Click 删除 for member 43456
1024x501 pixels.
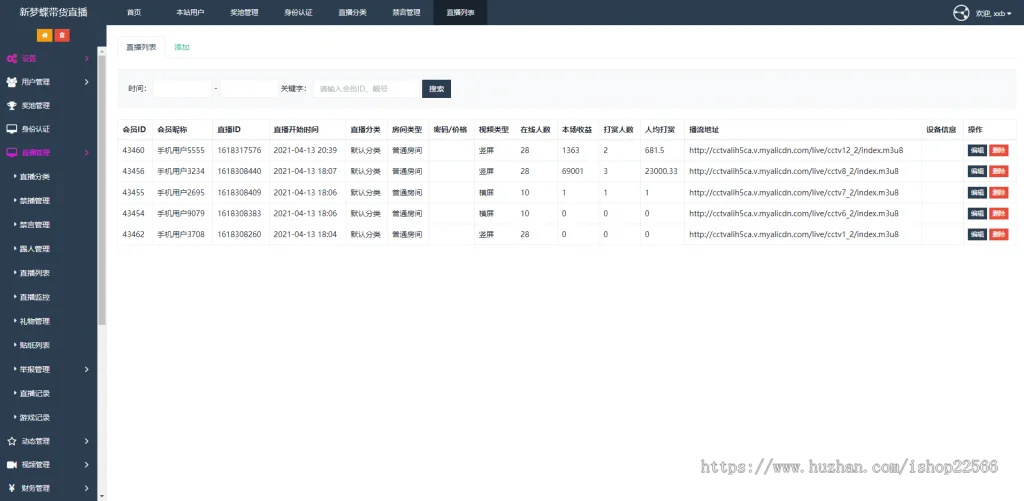point(999,171)
